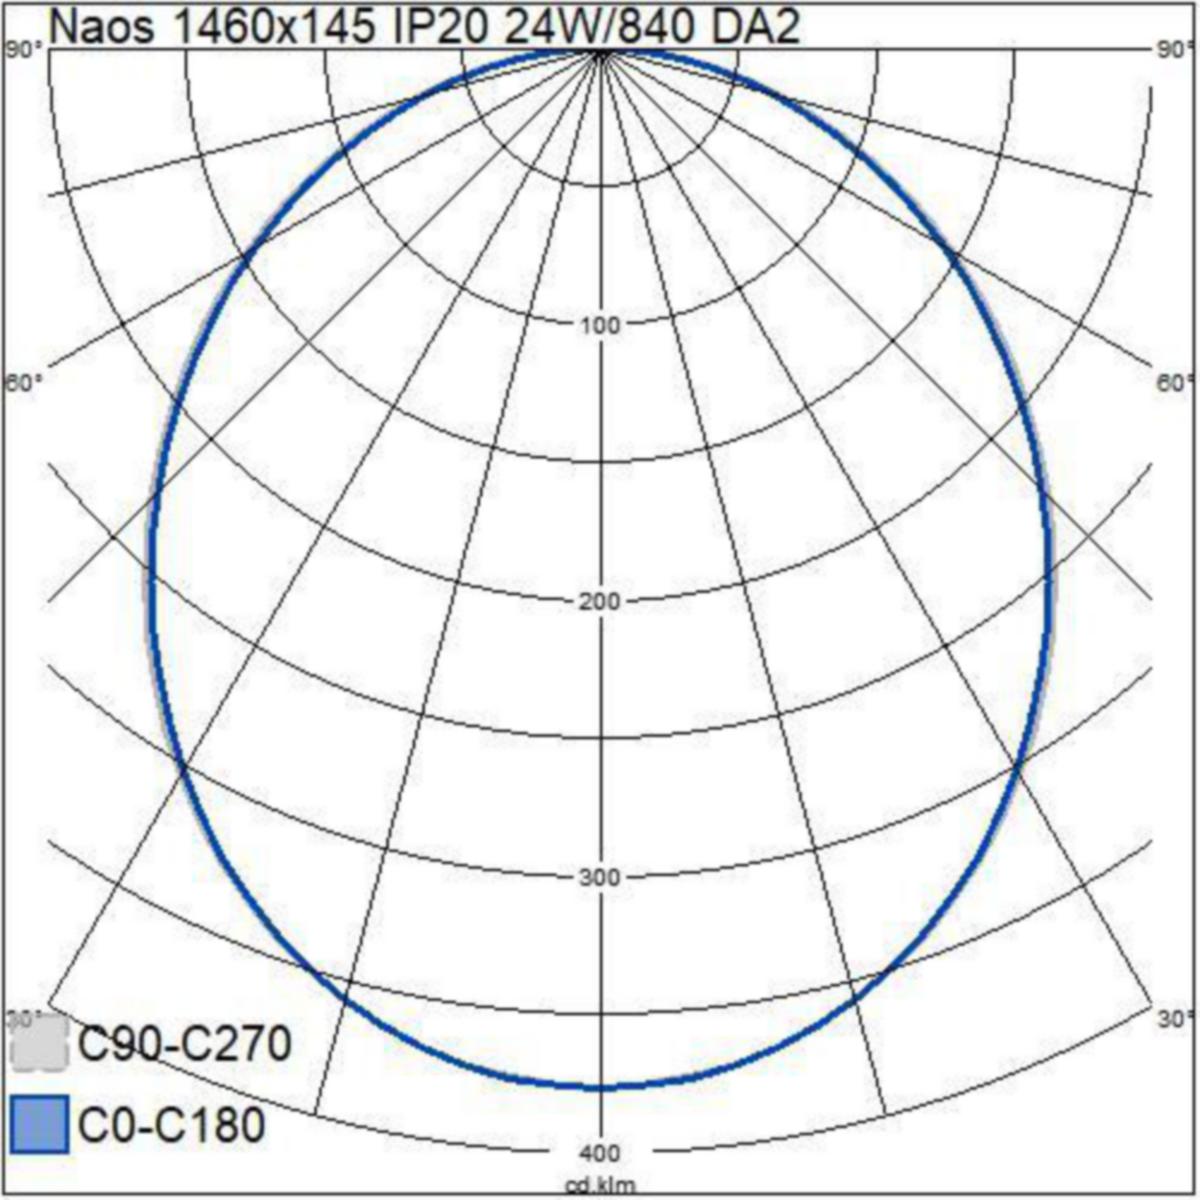Click the right 30° angle label

click(1176, 1017)
